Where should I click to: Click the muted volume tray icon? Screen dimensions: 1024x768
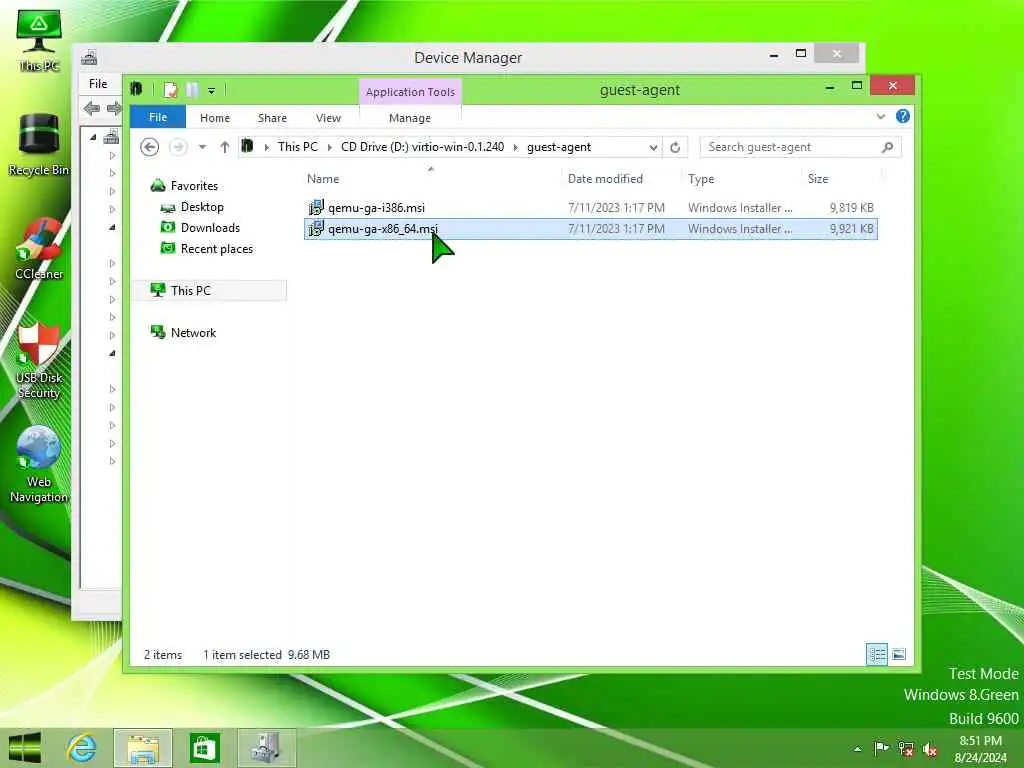(x=930, y=748)
